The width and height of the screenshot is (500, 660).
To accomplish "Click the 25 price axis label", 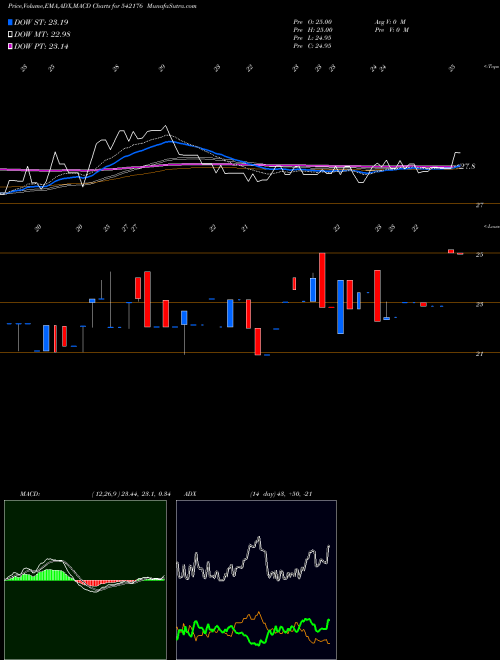I will [x=479, y=255].
